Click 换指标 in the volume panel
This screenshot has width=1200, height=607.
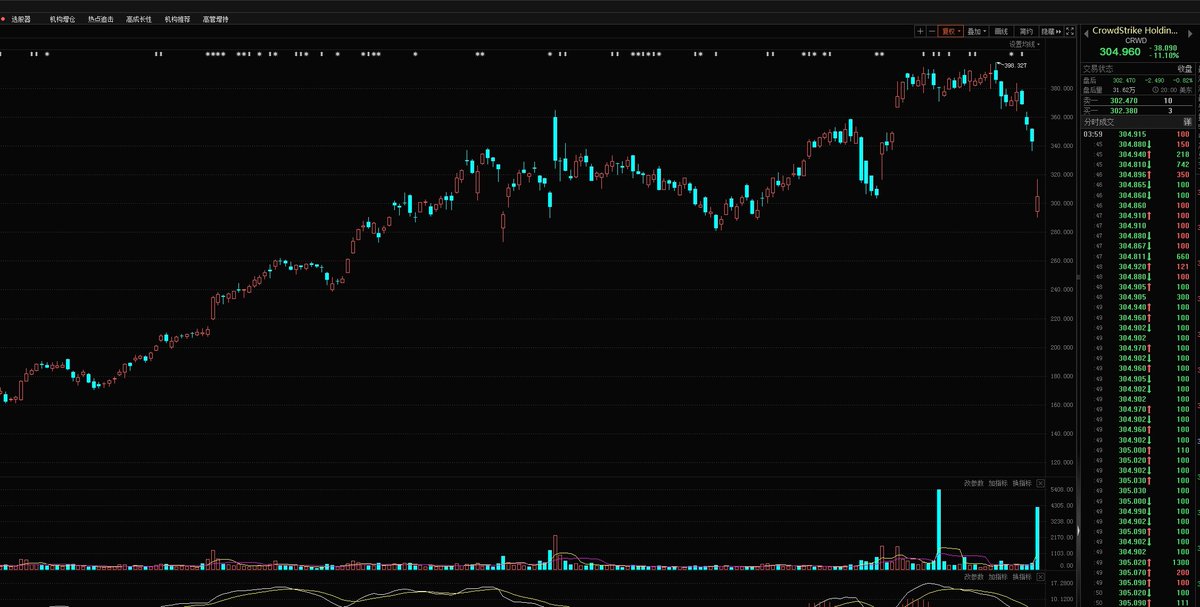pyautogui.click(x=1021, y=483)
